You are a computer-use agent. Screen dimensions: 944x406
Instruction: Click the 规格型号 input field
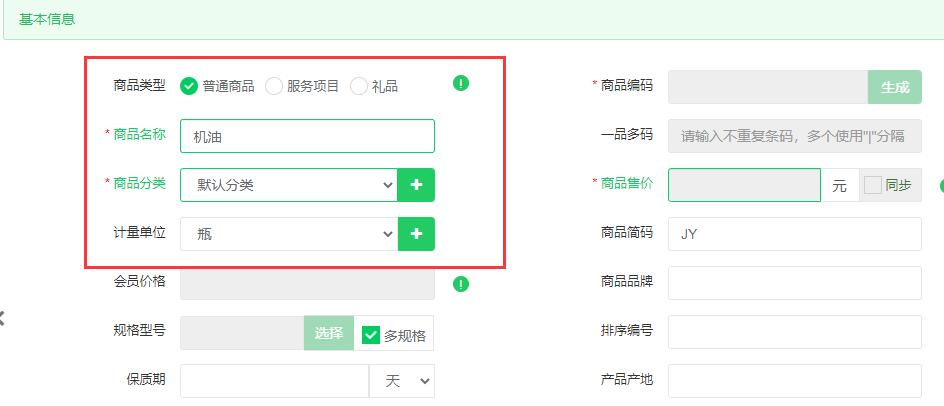pyautogui.click(x=242, y=333)
